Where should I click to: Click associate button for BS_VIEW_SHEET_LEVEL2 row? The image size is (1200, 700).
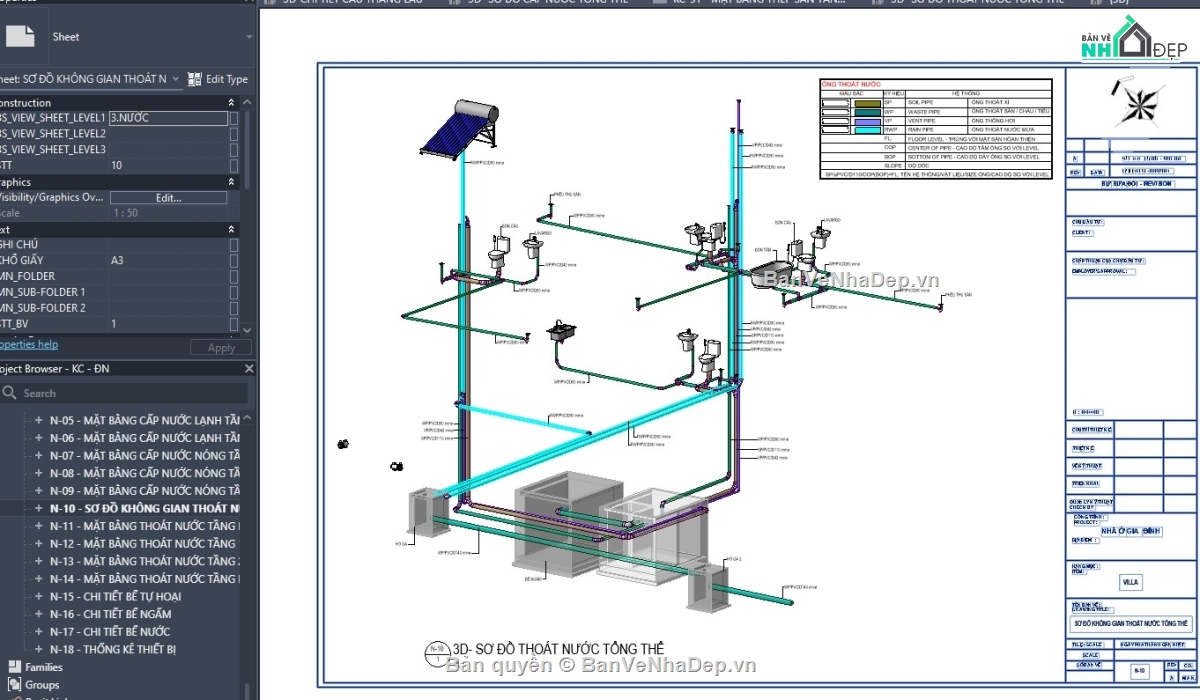point(234,134)
